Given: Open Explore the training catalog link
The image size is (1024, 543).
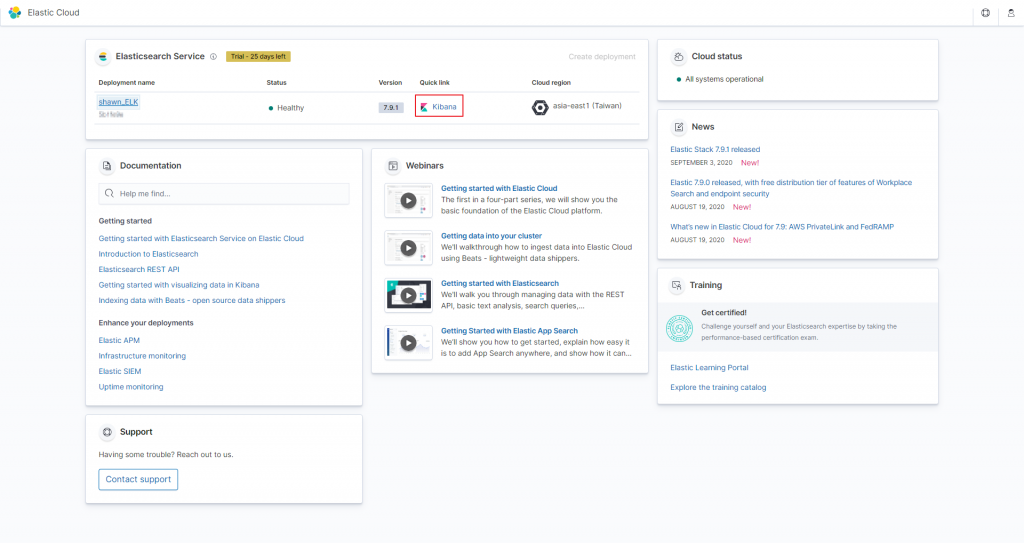Looking at the screenshot, I should click(x=718, y=387).
